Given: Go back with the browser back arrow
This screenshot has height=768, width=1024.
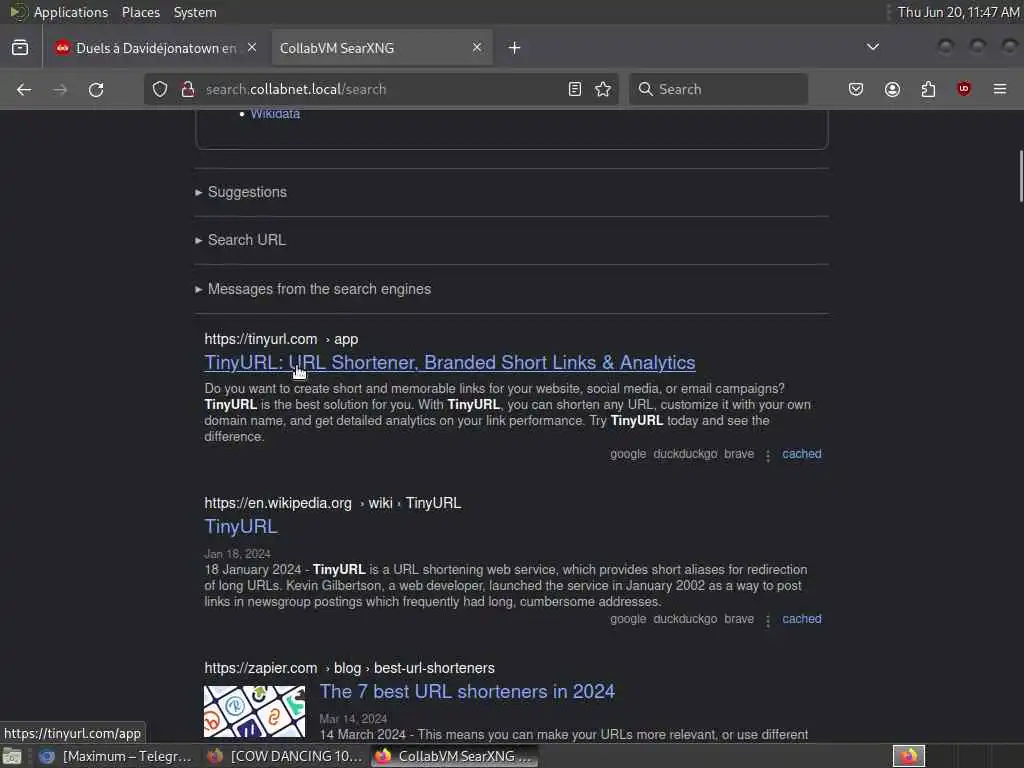Looking at the screenshot, I should [24, 89].
